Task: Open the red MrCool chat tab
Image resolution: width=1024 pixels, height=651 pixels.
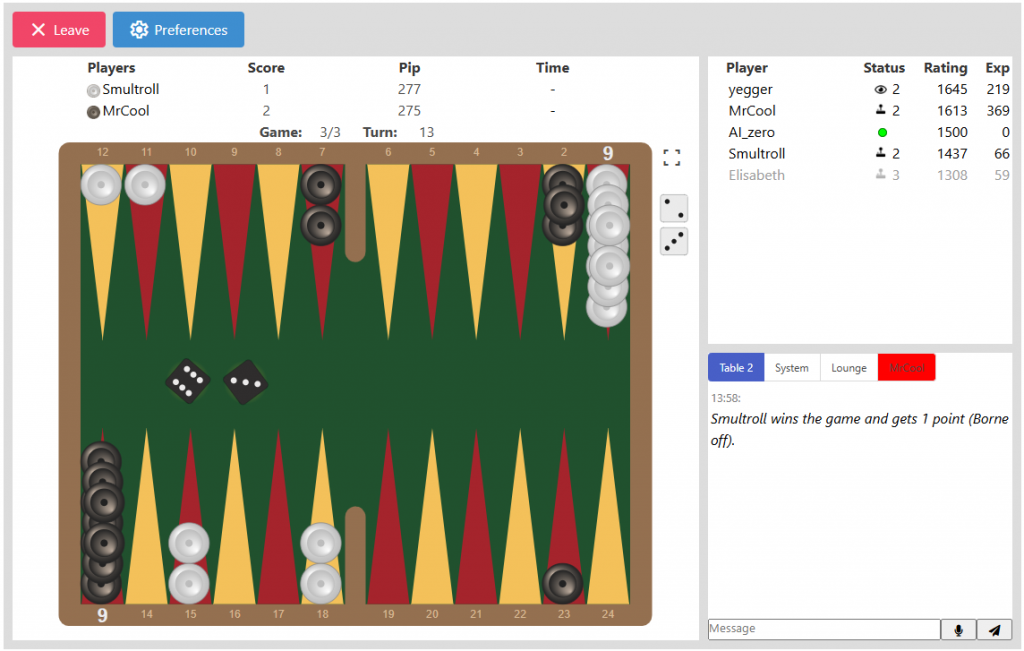Action: point(907,367)
